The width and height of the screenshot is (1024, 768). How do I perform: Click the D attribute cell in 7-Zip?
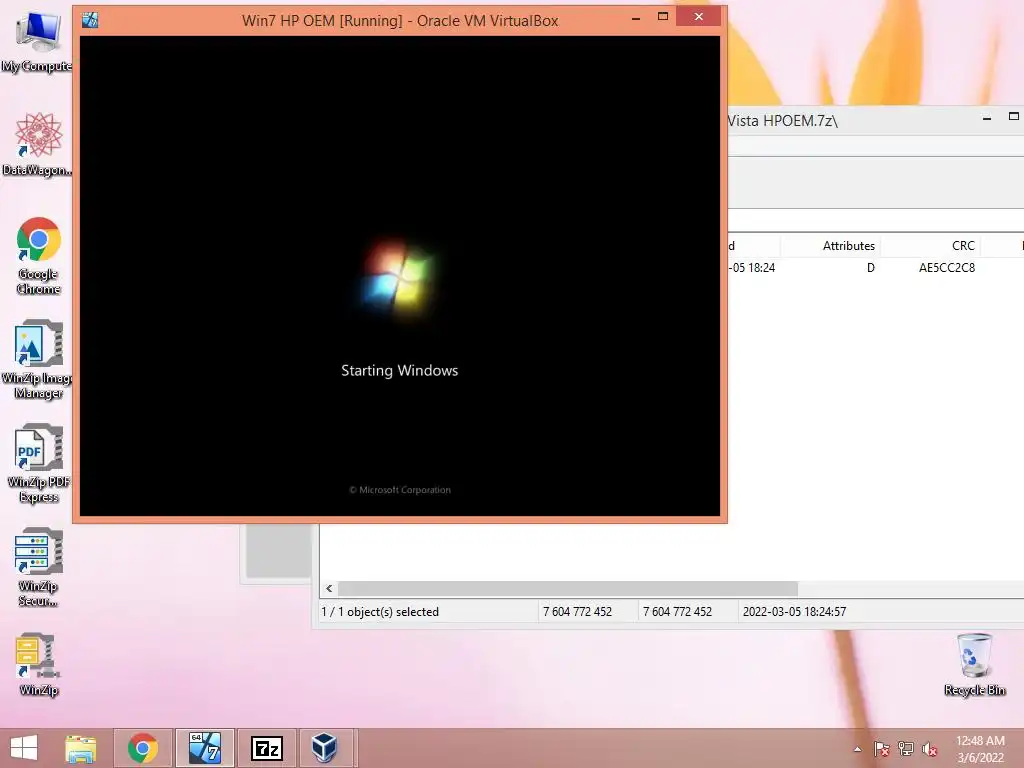click(871, 268)
